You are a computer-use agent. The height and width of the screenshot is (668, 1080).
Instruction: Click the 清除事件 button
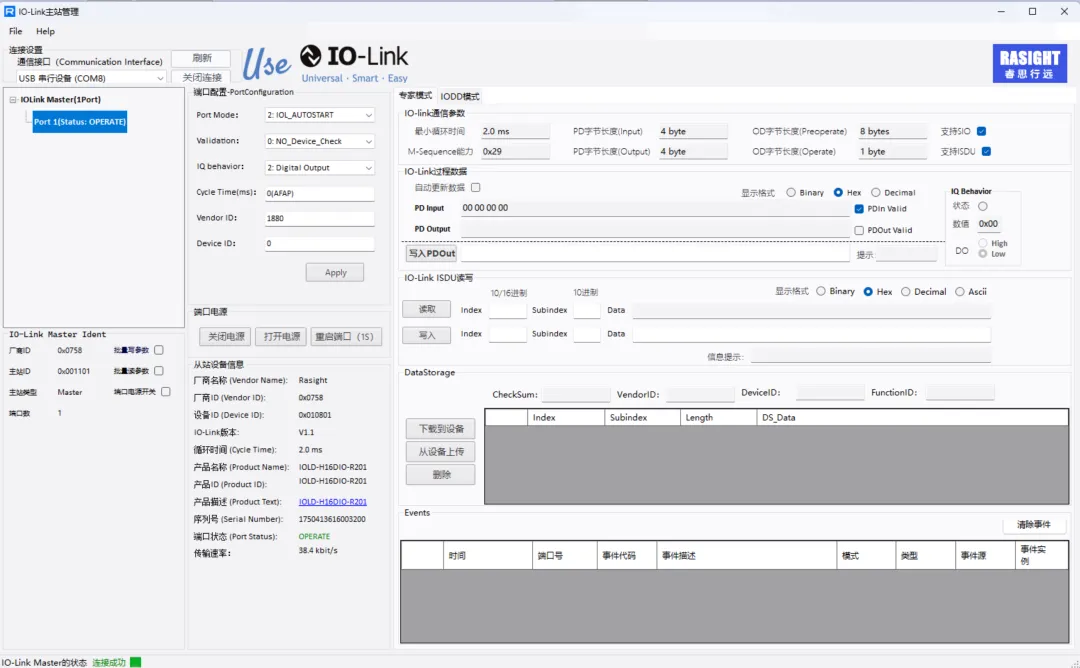pos(1034,525)
